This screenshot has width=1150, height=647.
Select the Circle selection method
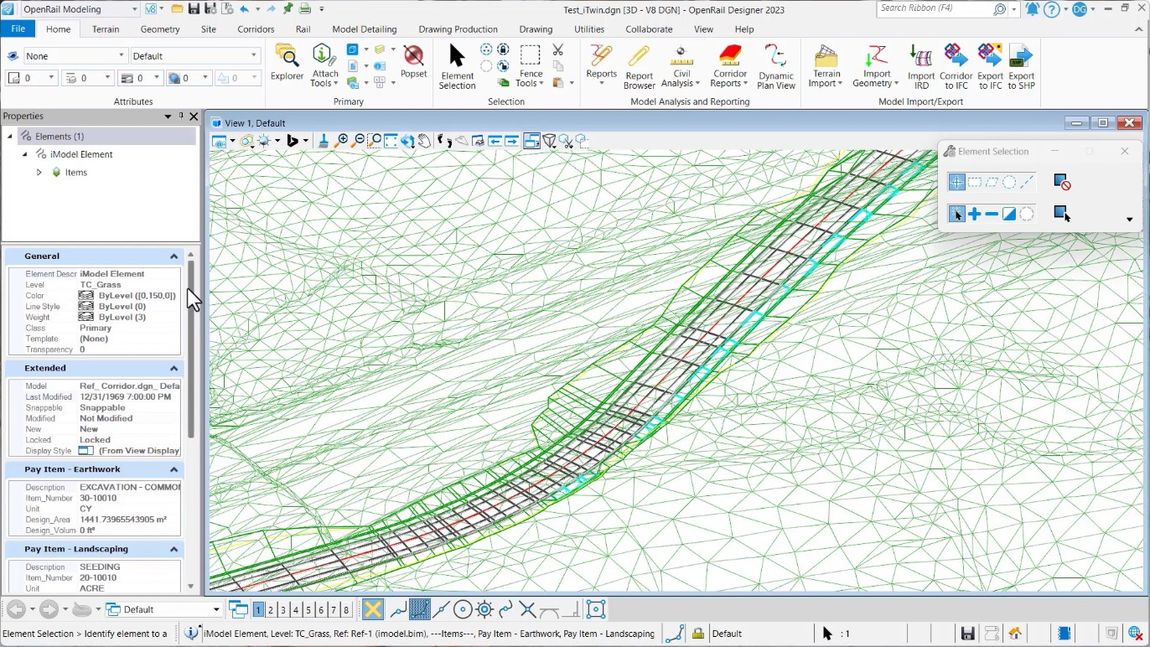coord(1008,181)
